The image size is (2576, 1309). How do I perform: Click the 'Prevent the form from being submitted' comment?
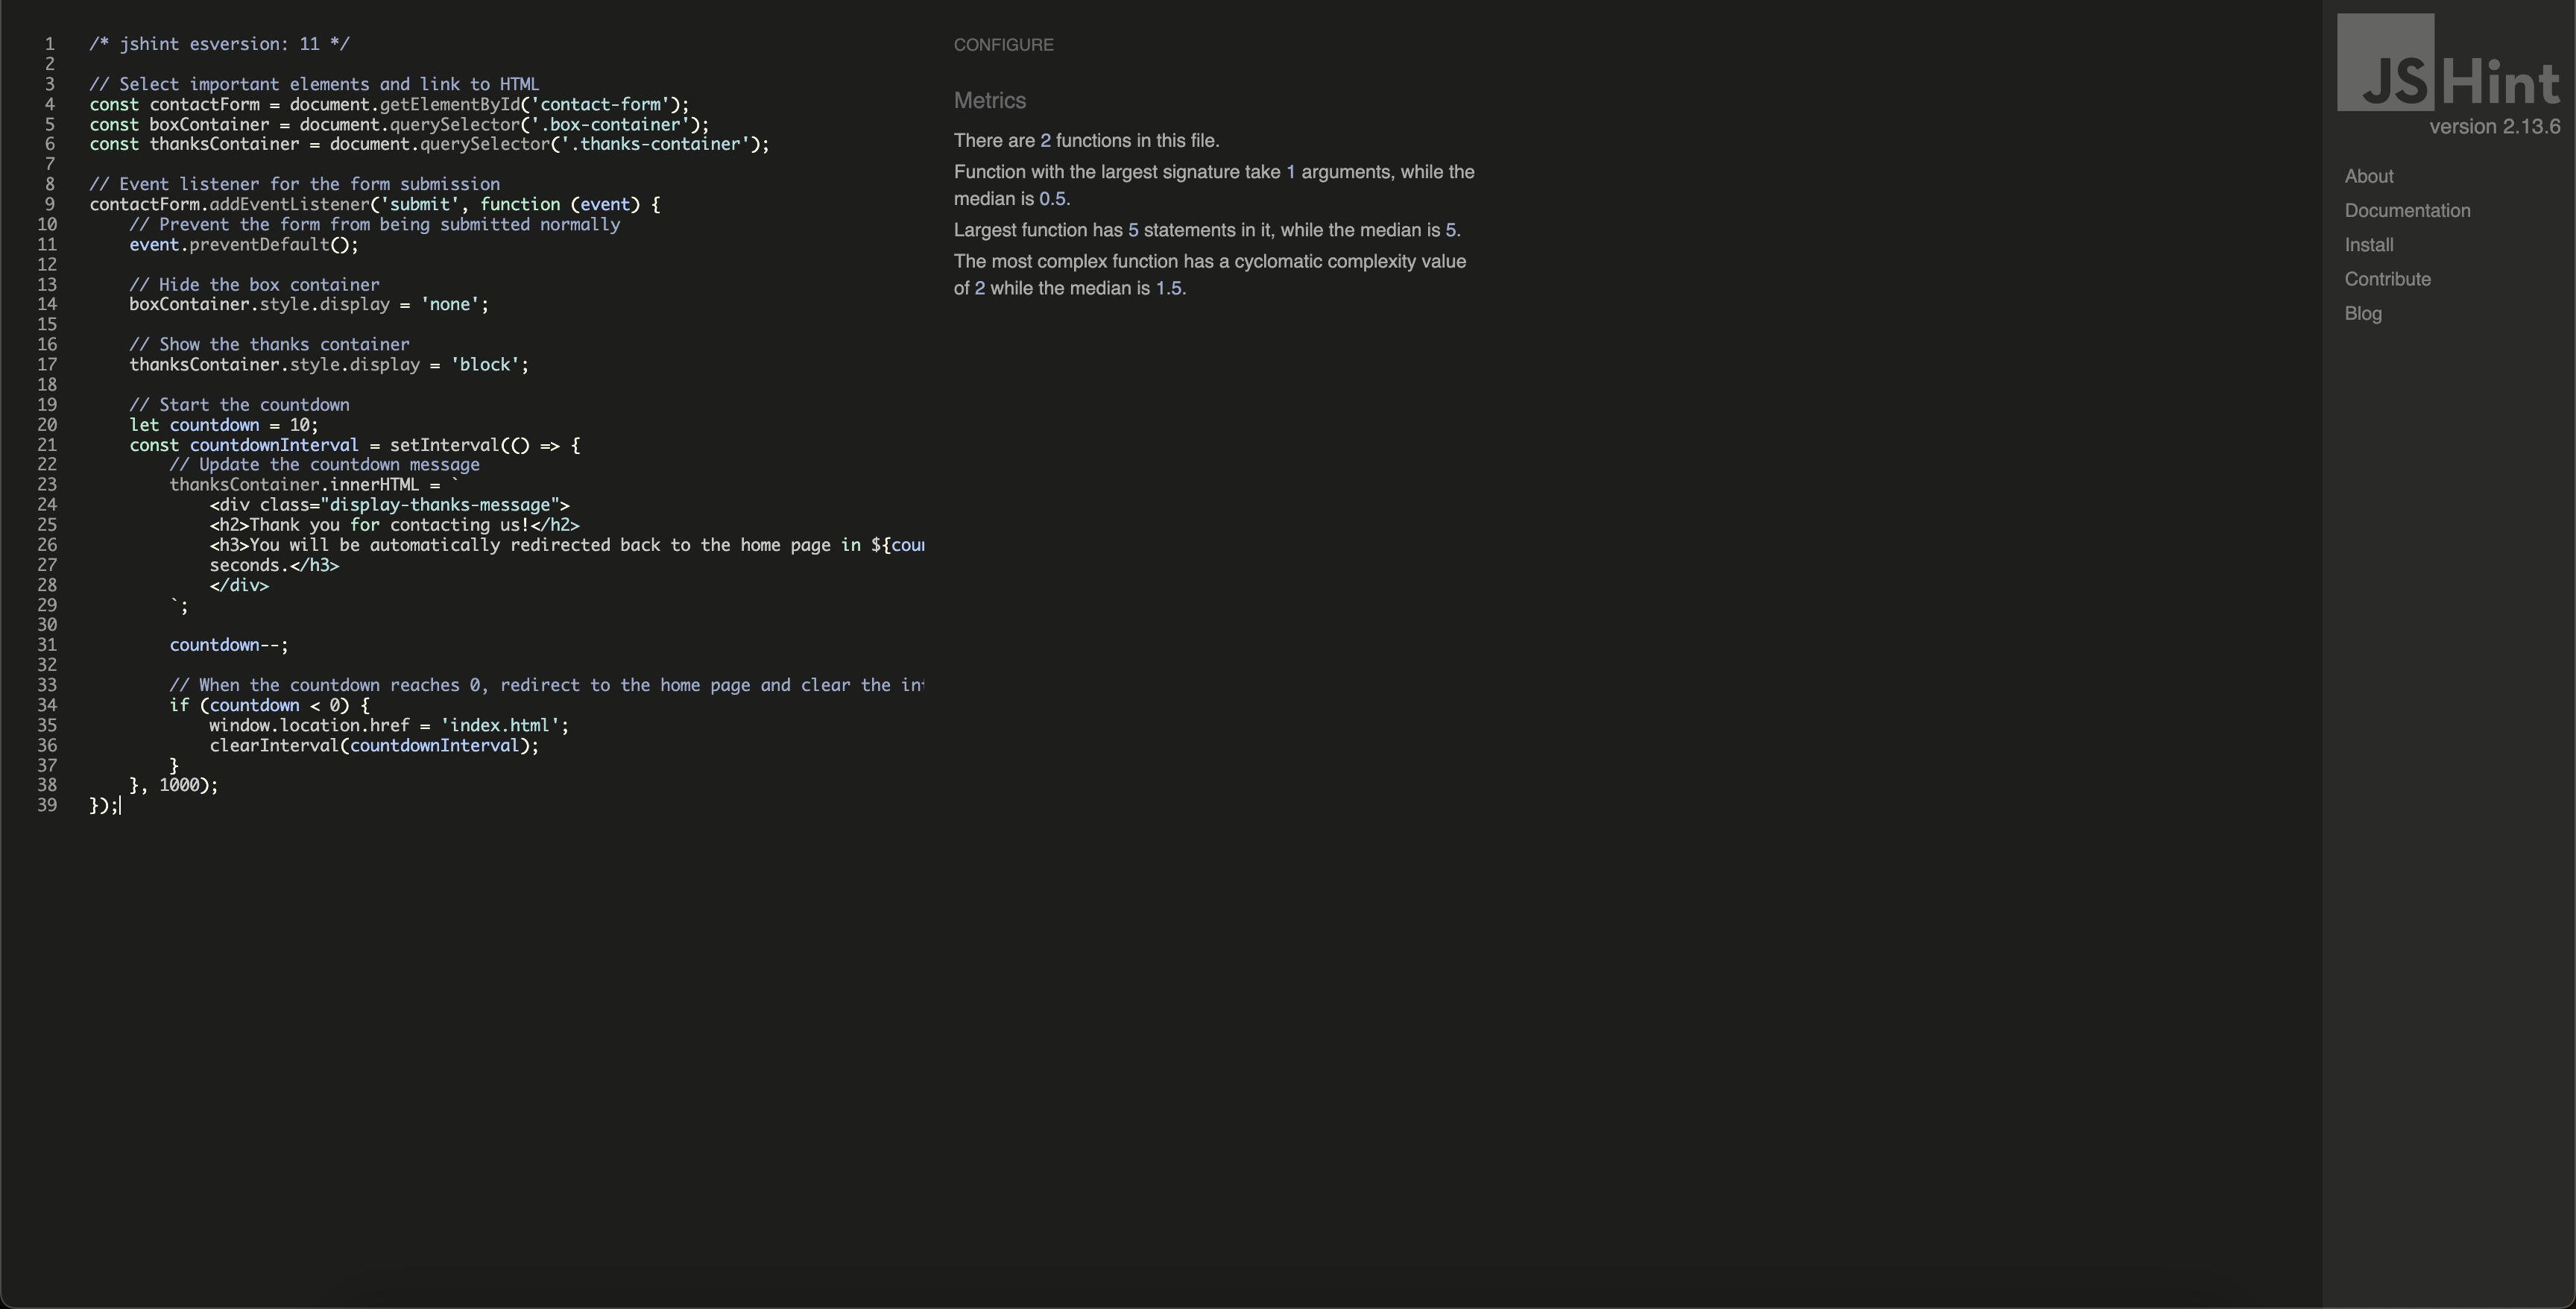click(x=374, y=224)
